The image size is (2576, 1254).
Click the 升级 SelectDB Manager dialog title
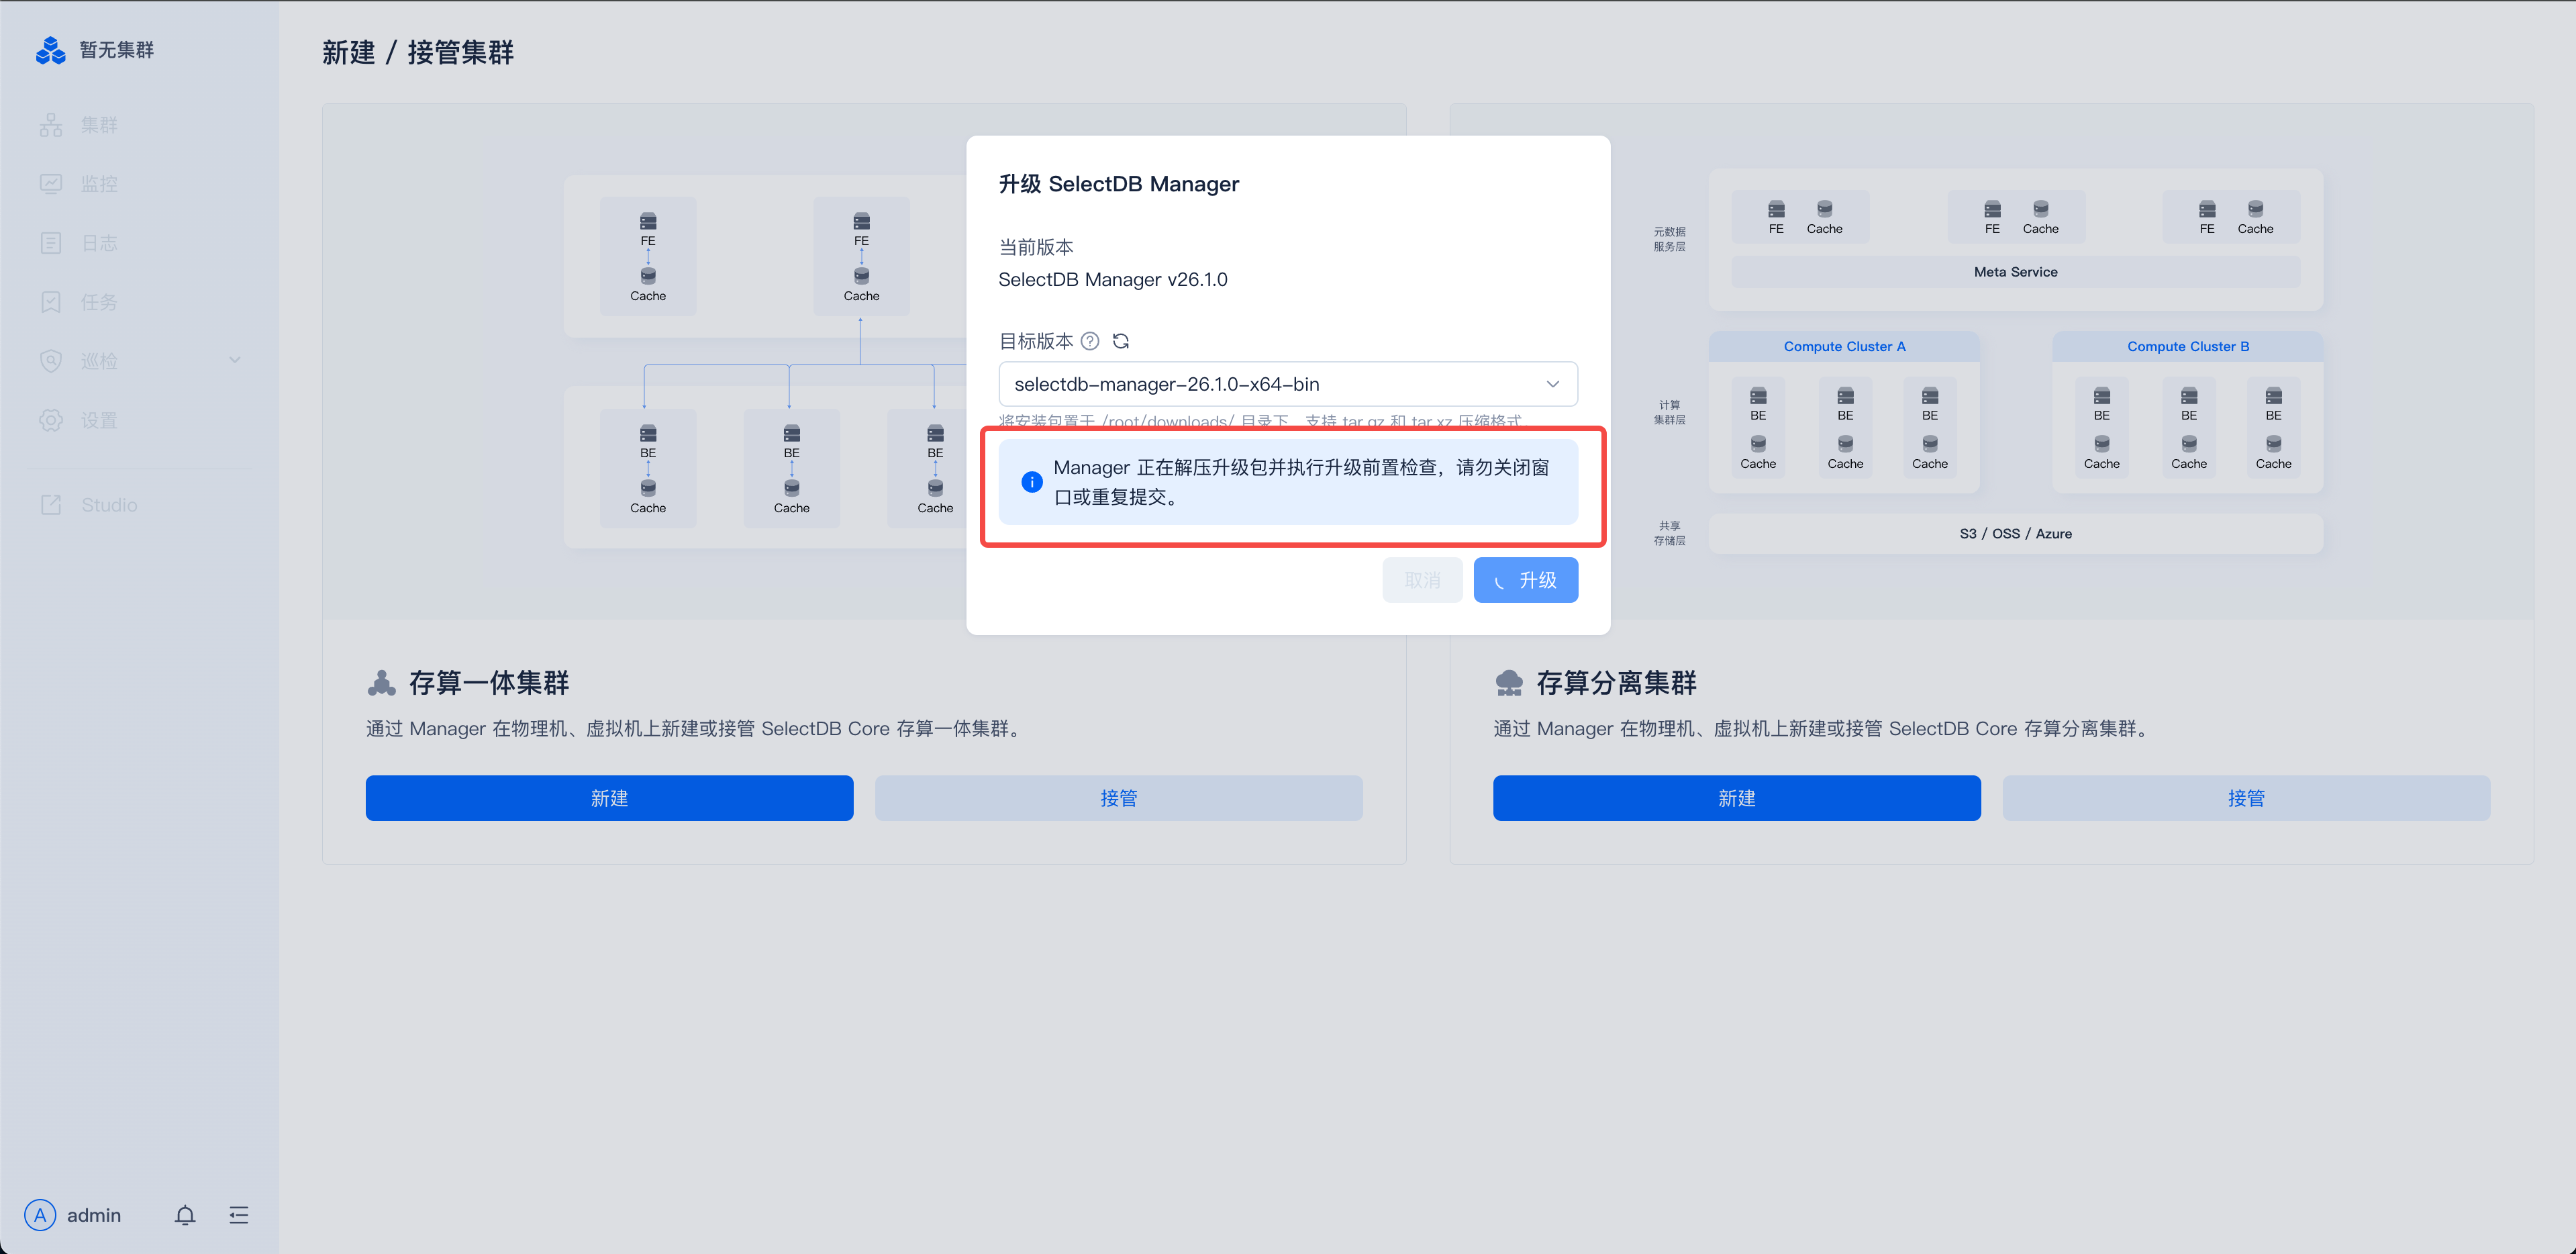coord(1118,184)
